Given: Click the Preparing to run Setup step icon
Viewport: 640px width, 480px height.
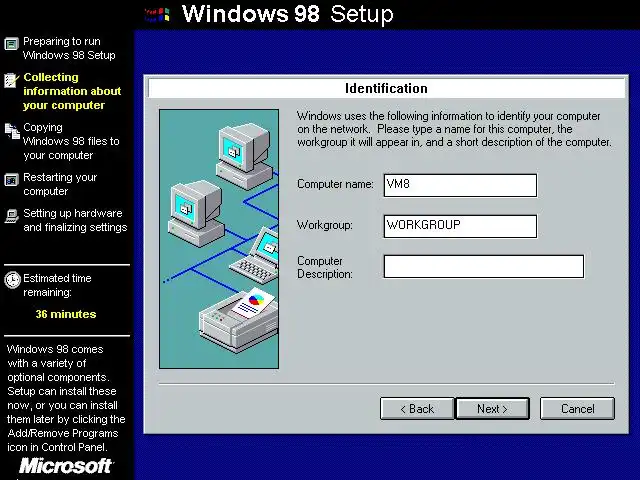Looking at the screenshot, I should [11, 43].
